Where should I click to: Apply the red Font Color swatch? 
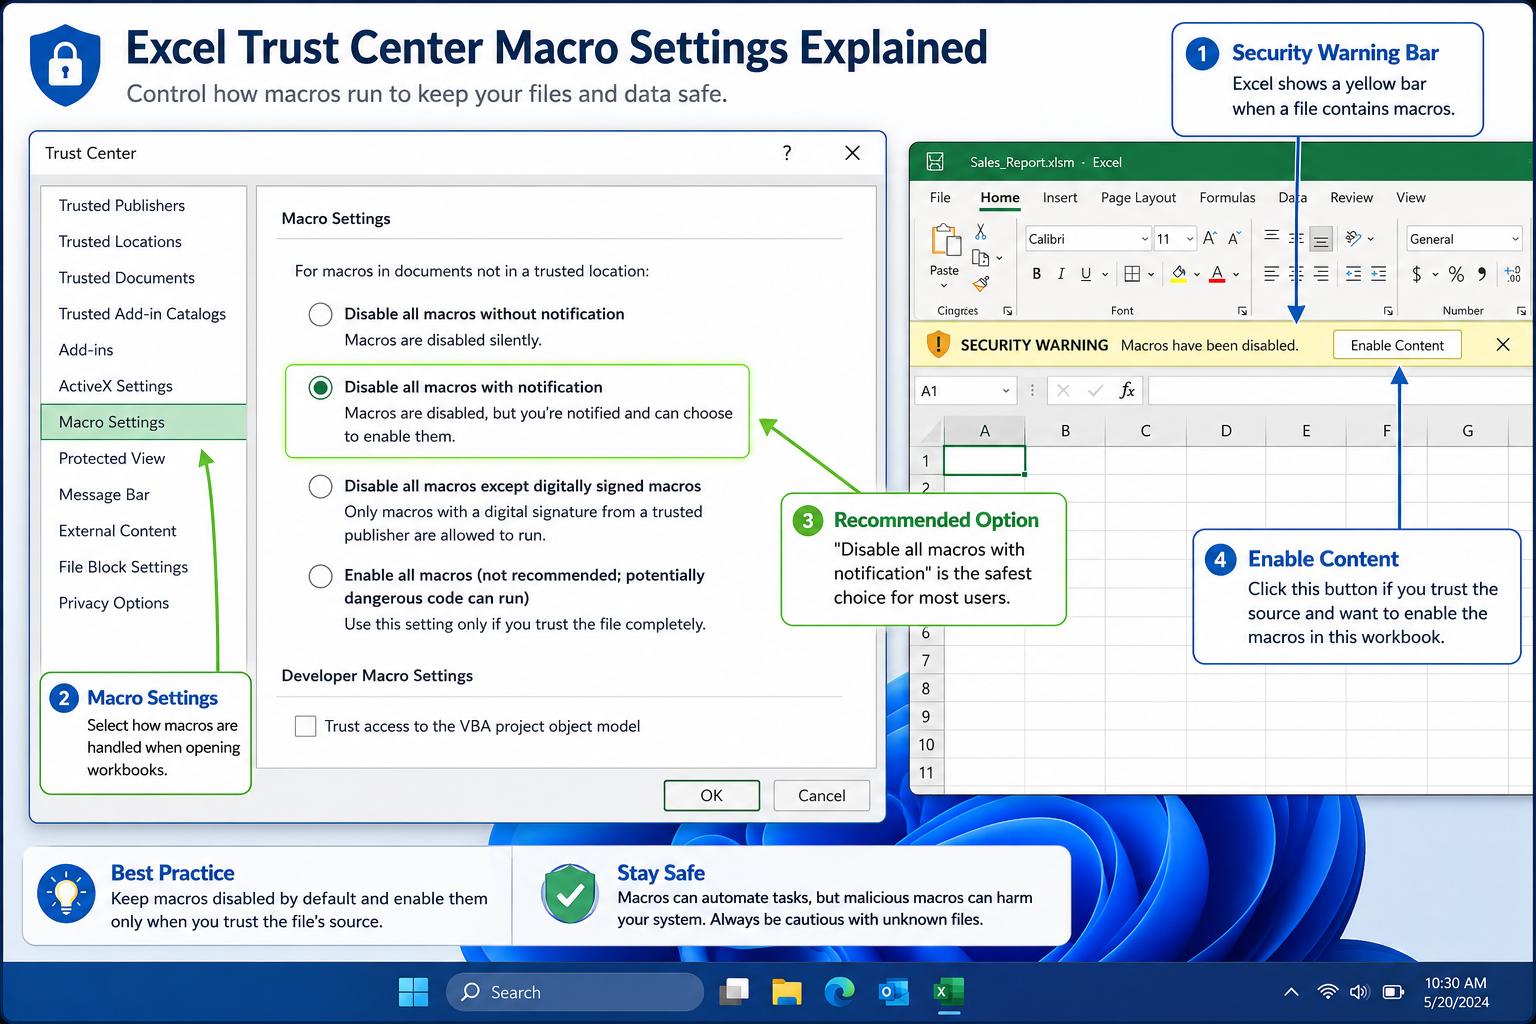1217,274
